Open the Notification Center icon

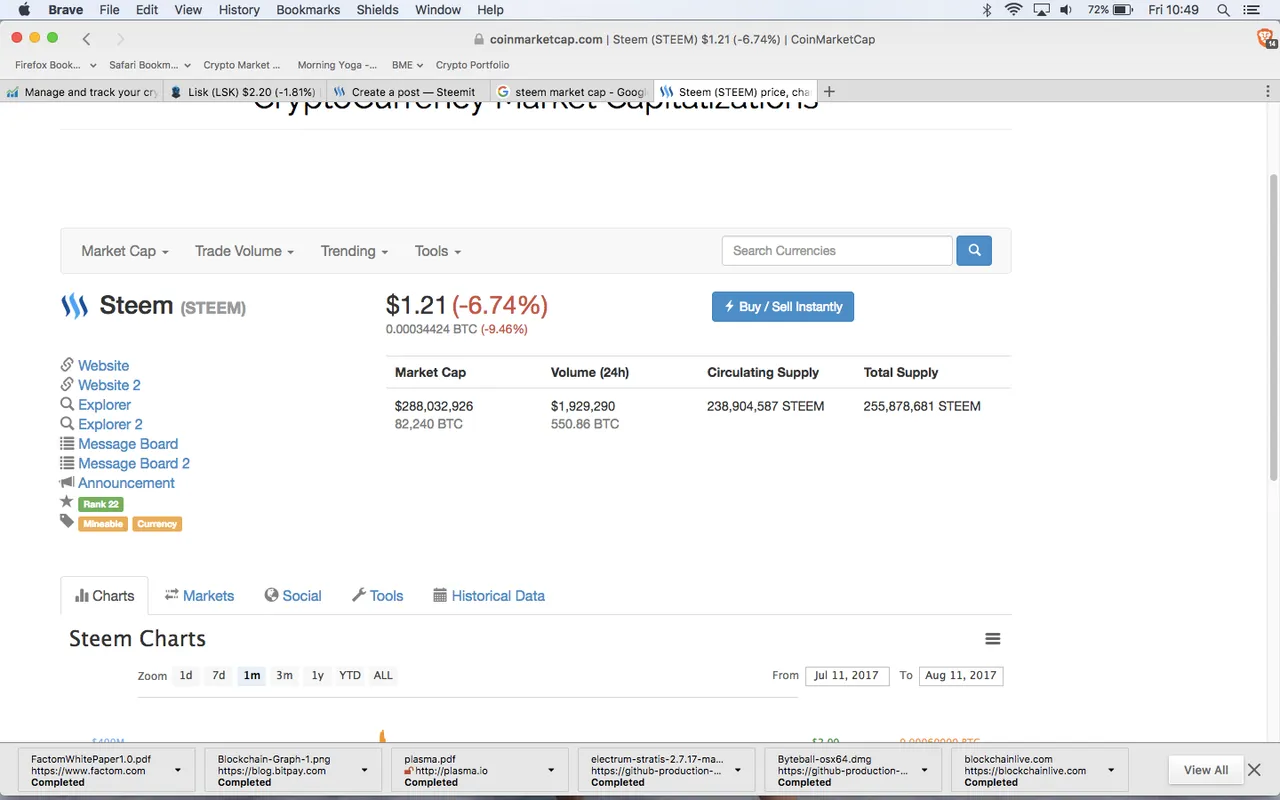[x=1251, y=10]
